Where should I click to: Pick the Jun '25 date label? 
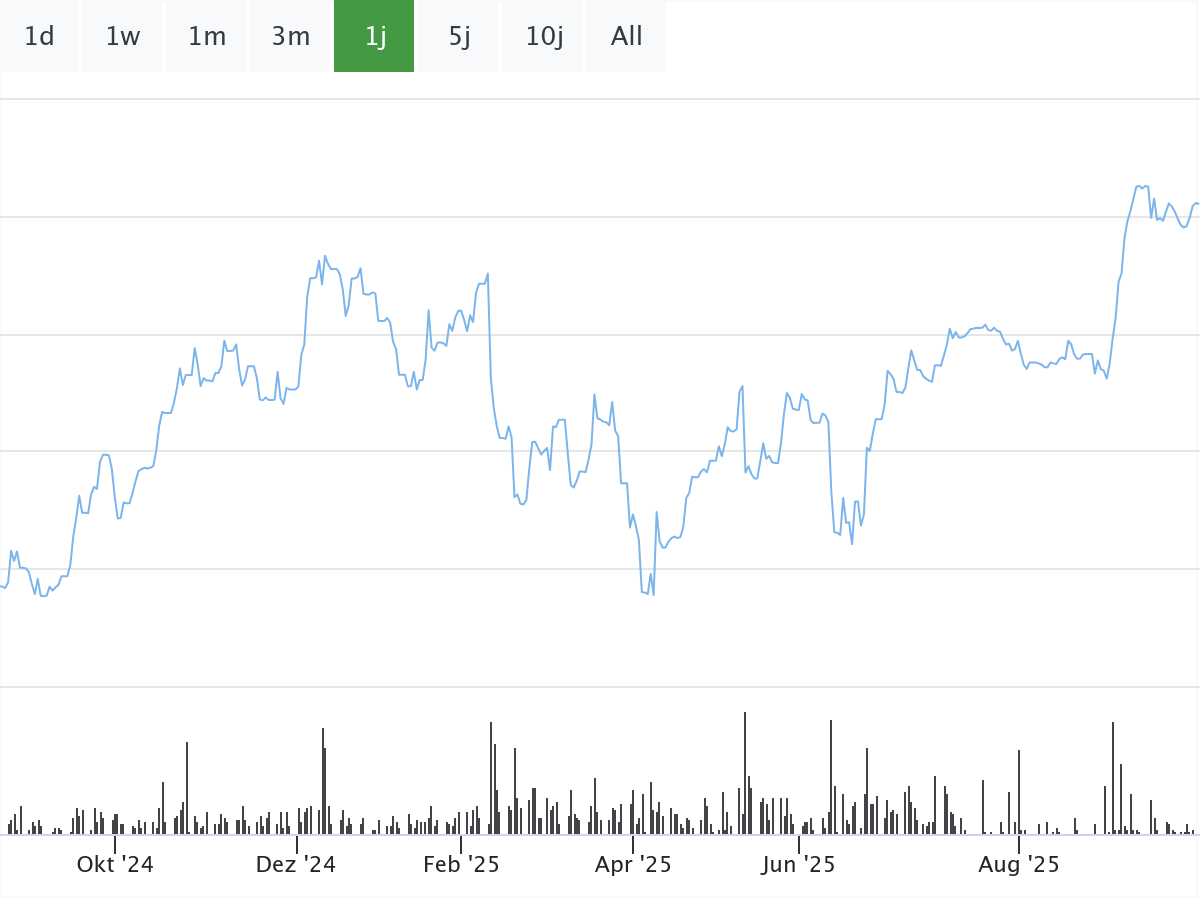coord(798,864)
